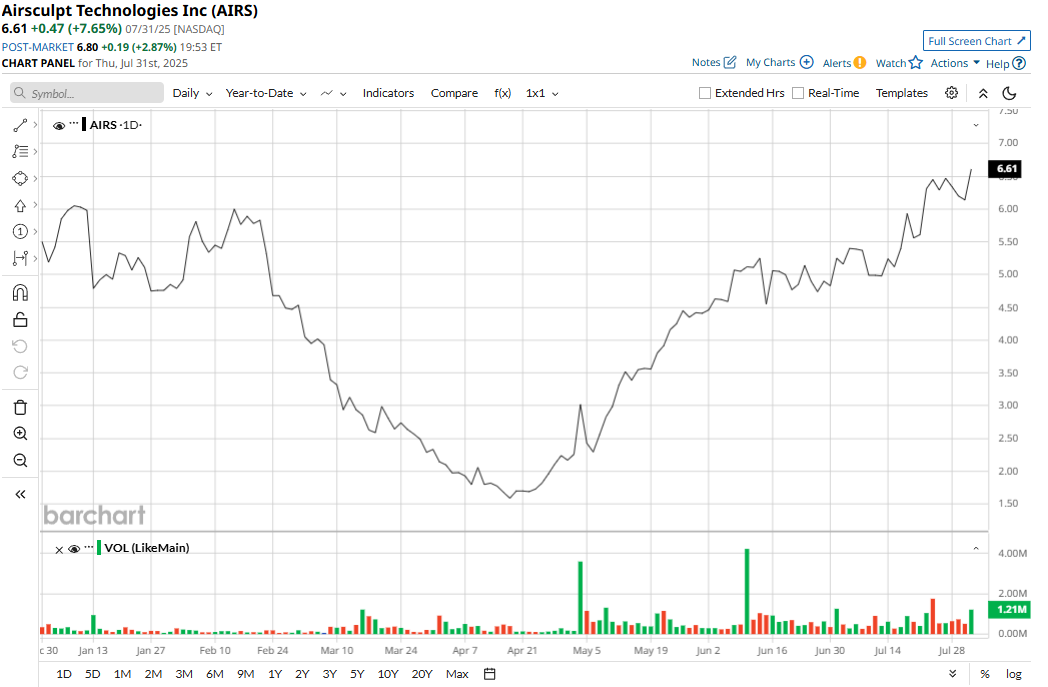Open Alerts warning icon
1048x687 pixels.
860,62
